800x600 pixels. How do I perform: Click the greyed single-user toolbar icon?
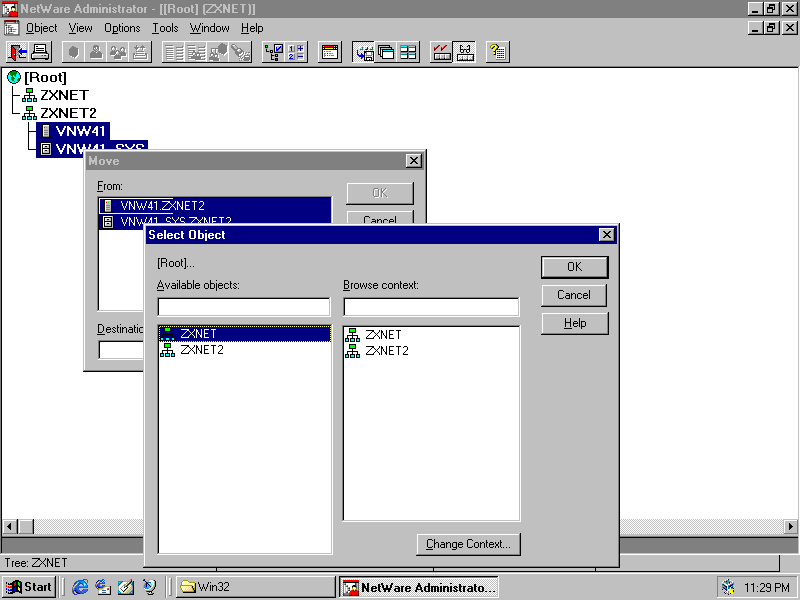(96, 52)
